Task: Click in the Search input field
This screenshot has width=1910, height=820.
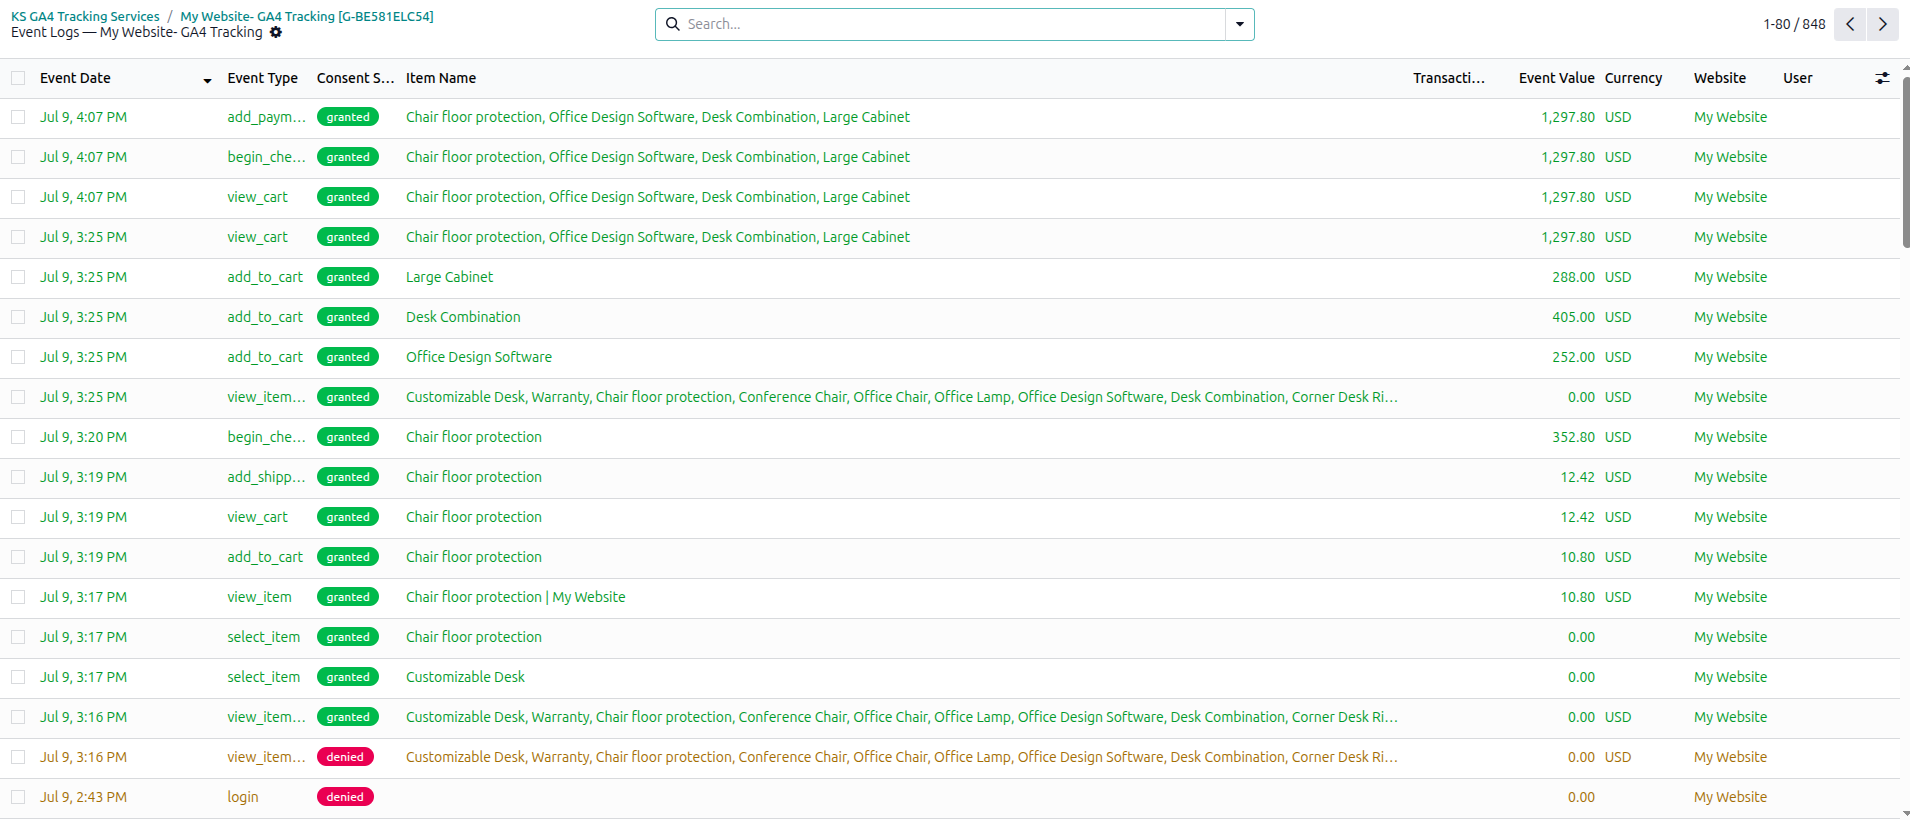Action: 954,24
